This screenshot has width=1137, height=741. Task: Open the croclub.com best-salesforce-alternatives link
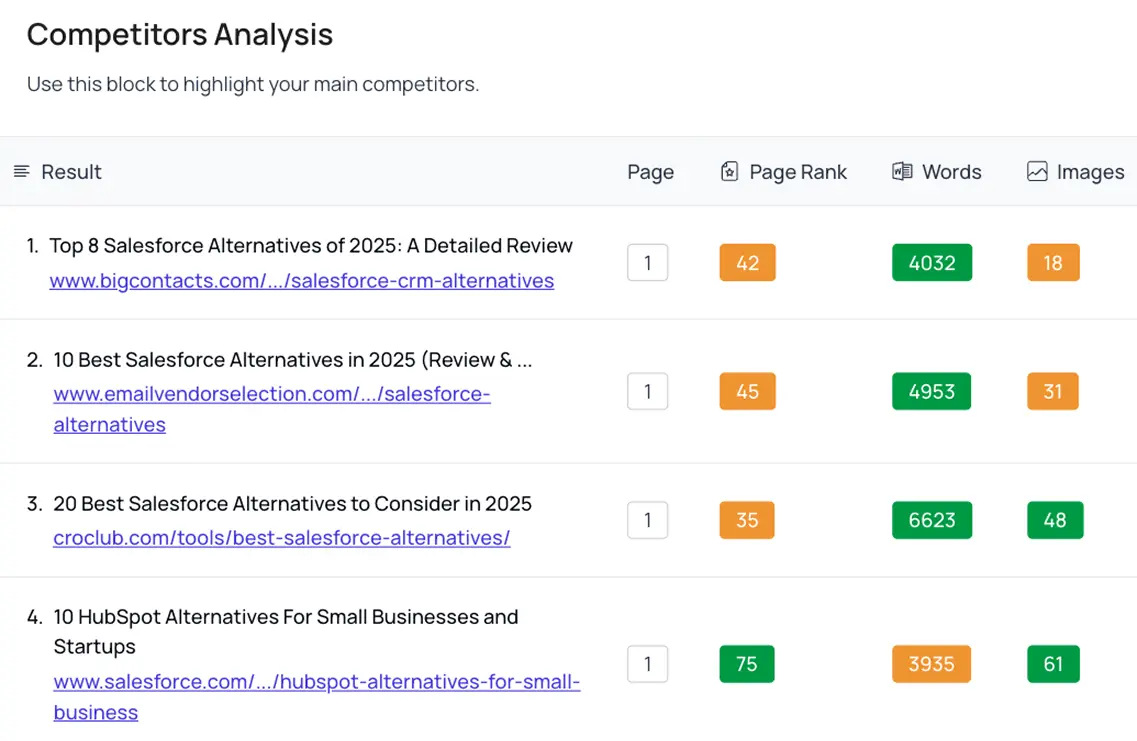click(281, 538)
